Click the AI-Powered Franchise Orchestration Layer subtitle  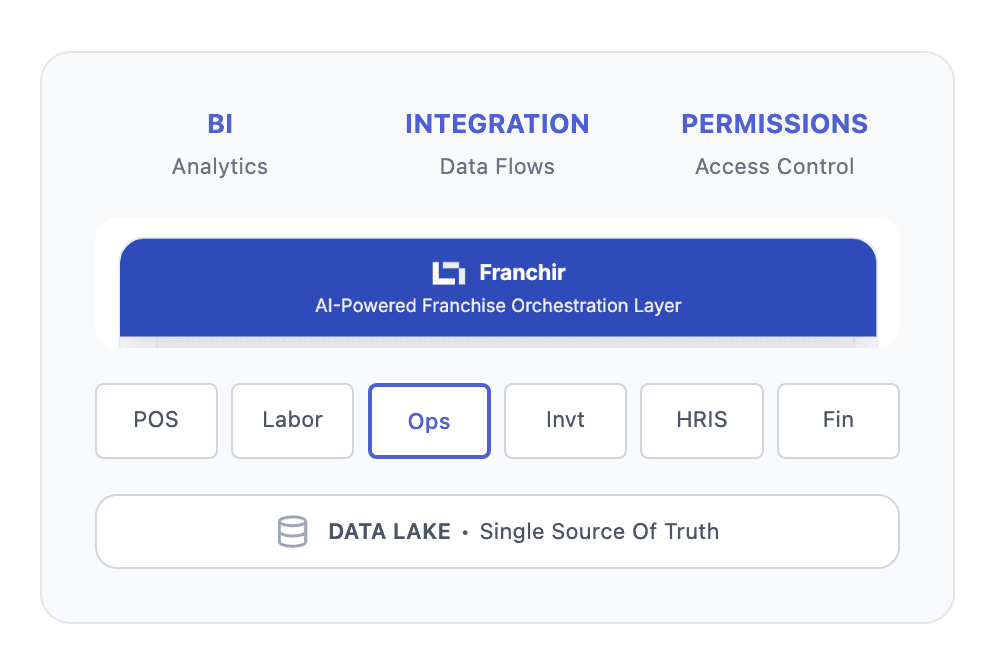tap(499, 306)
